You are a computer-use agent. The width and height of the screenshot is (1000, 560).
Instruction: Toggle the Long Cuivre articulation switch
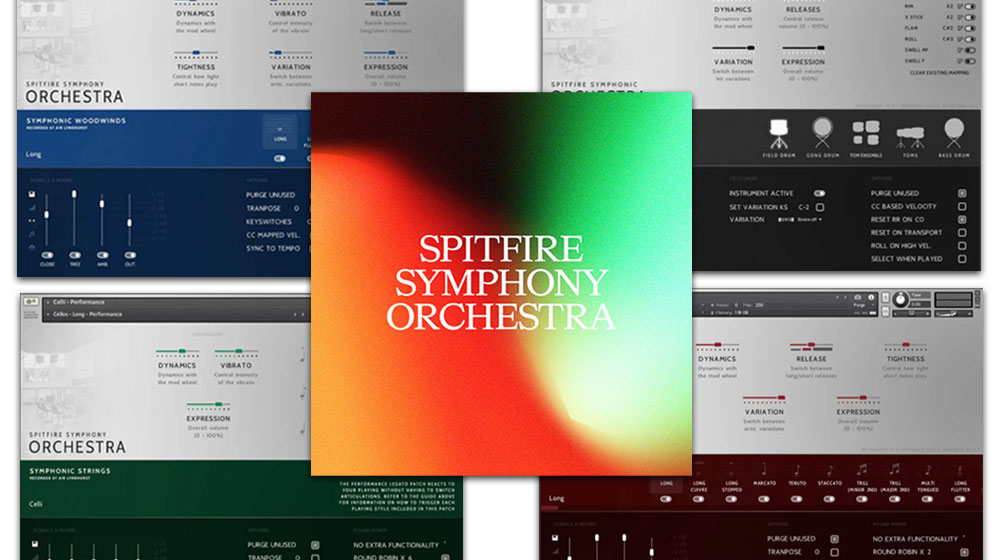pos(699,499)
